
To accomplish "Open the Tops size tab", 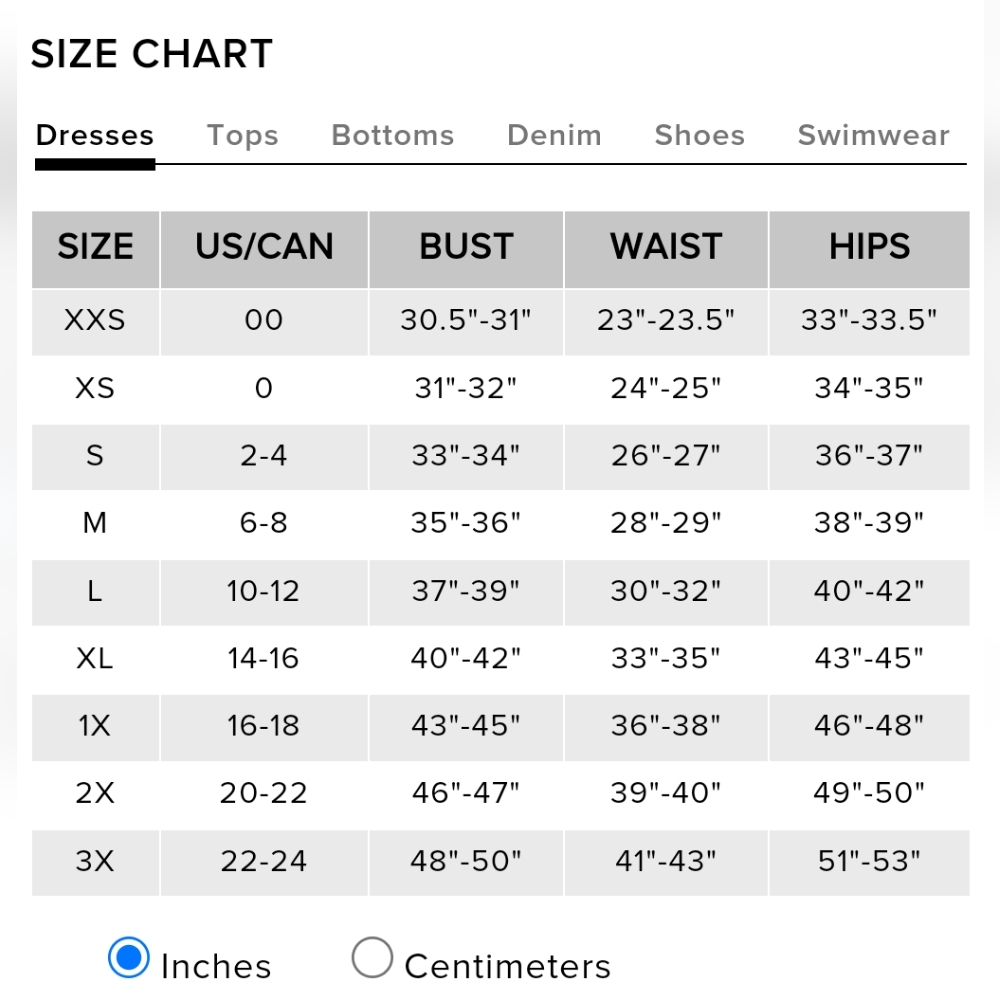I will coord(242,136).
